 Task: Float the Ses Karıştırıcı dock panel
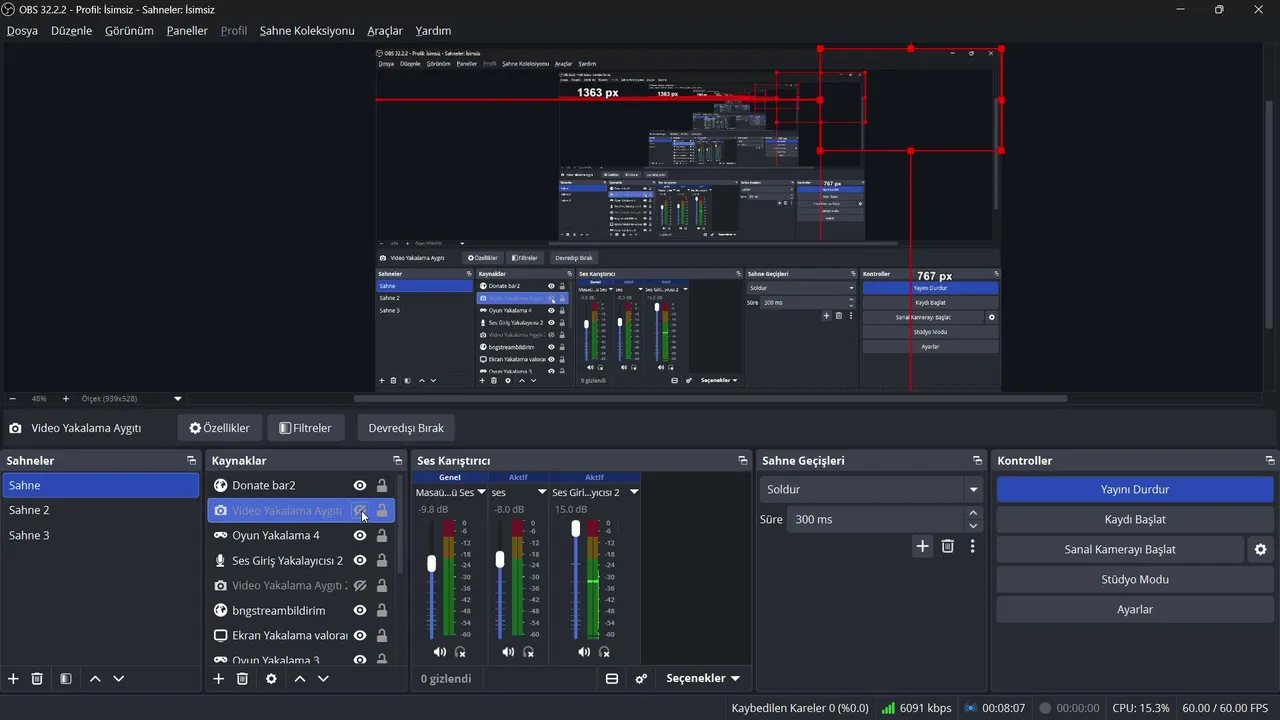tap(742, 461)
